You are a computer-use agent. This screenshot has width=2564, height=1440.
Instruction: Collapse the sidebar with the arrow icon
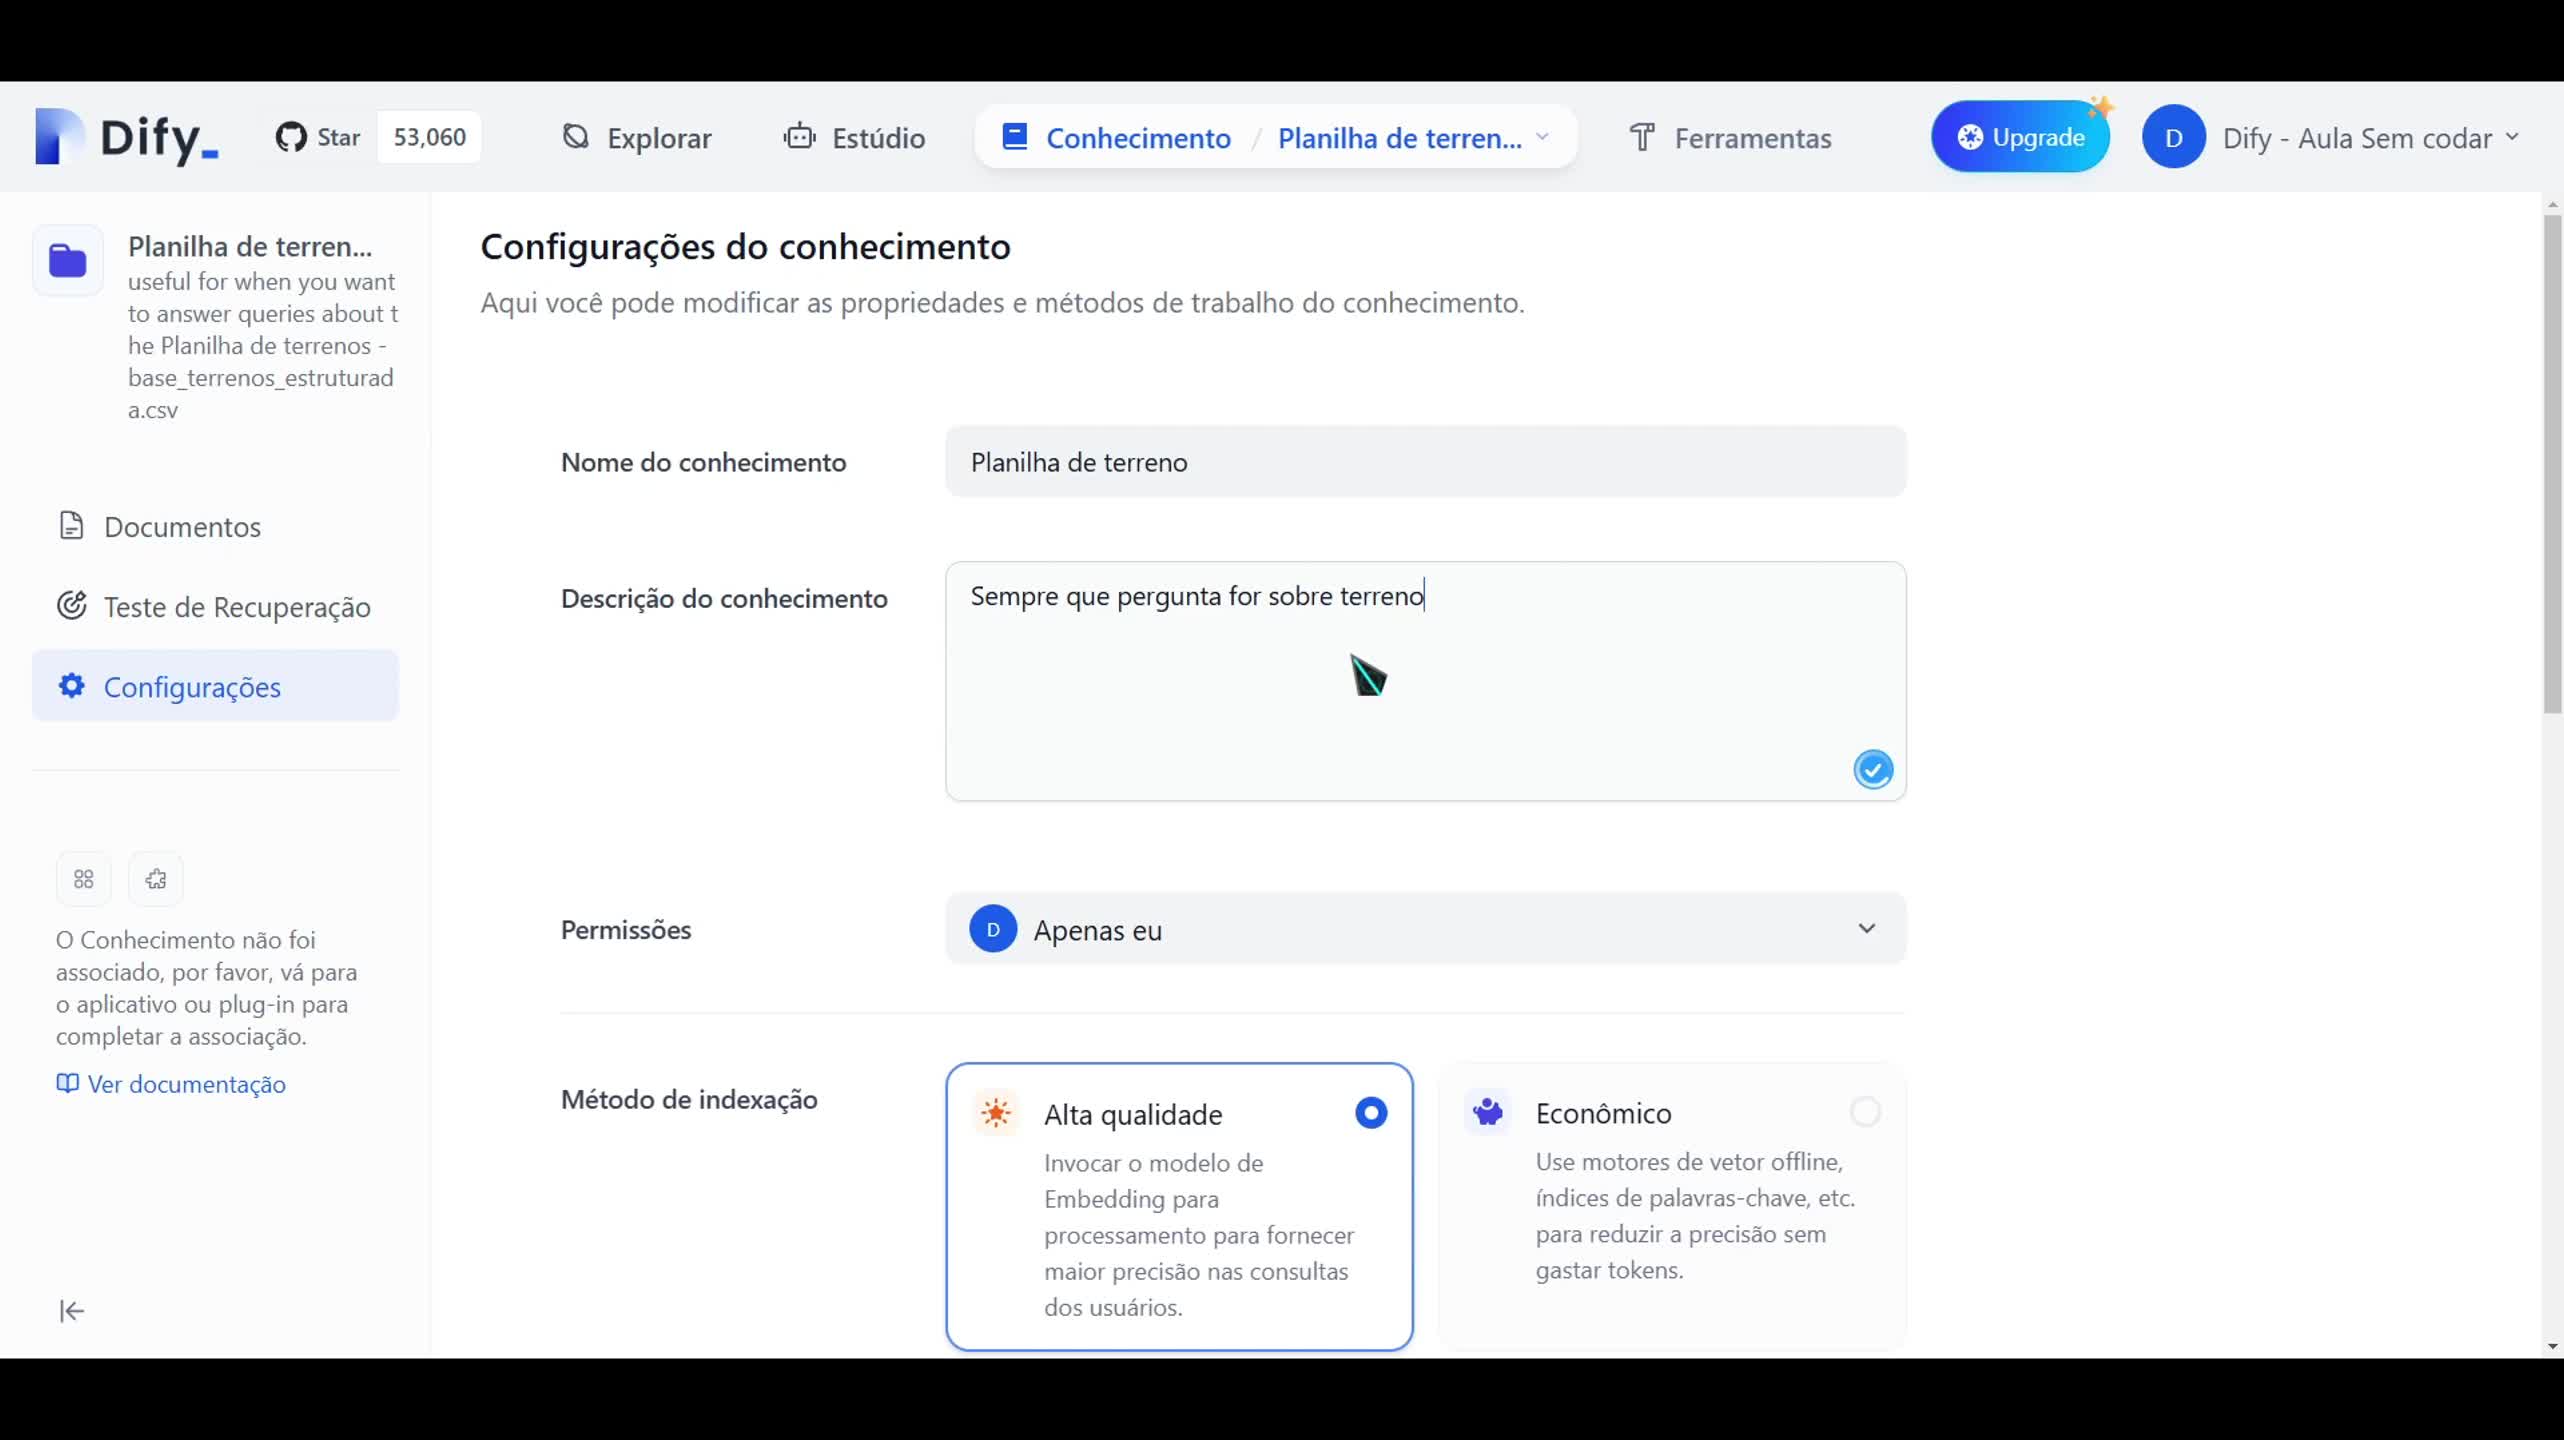[70, 1310]
